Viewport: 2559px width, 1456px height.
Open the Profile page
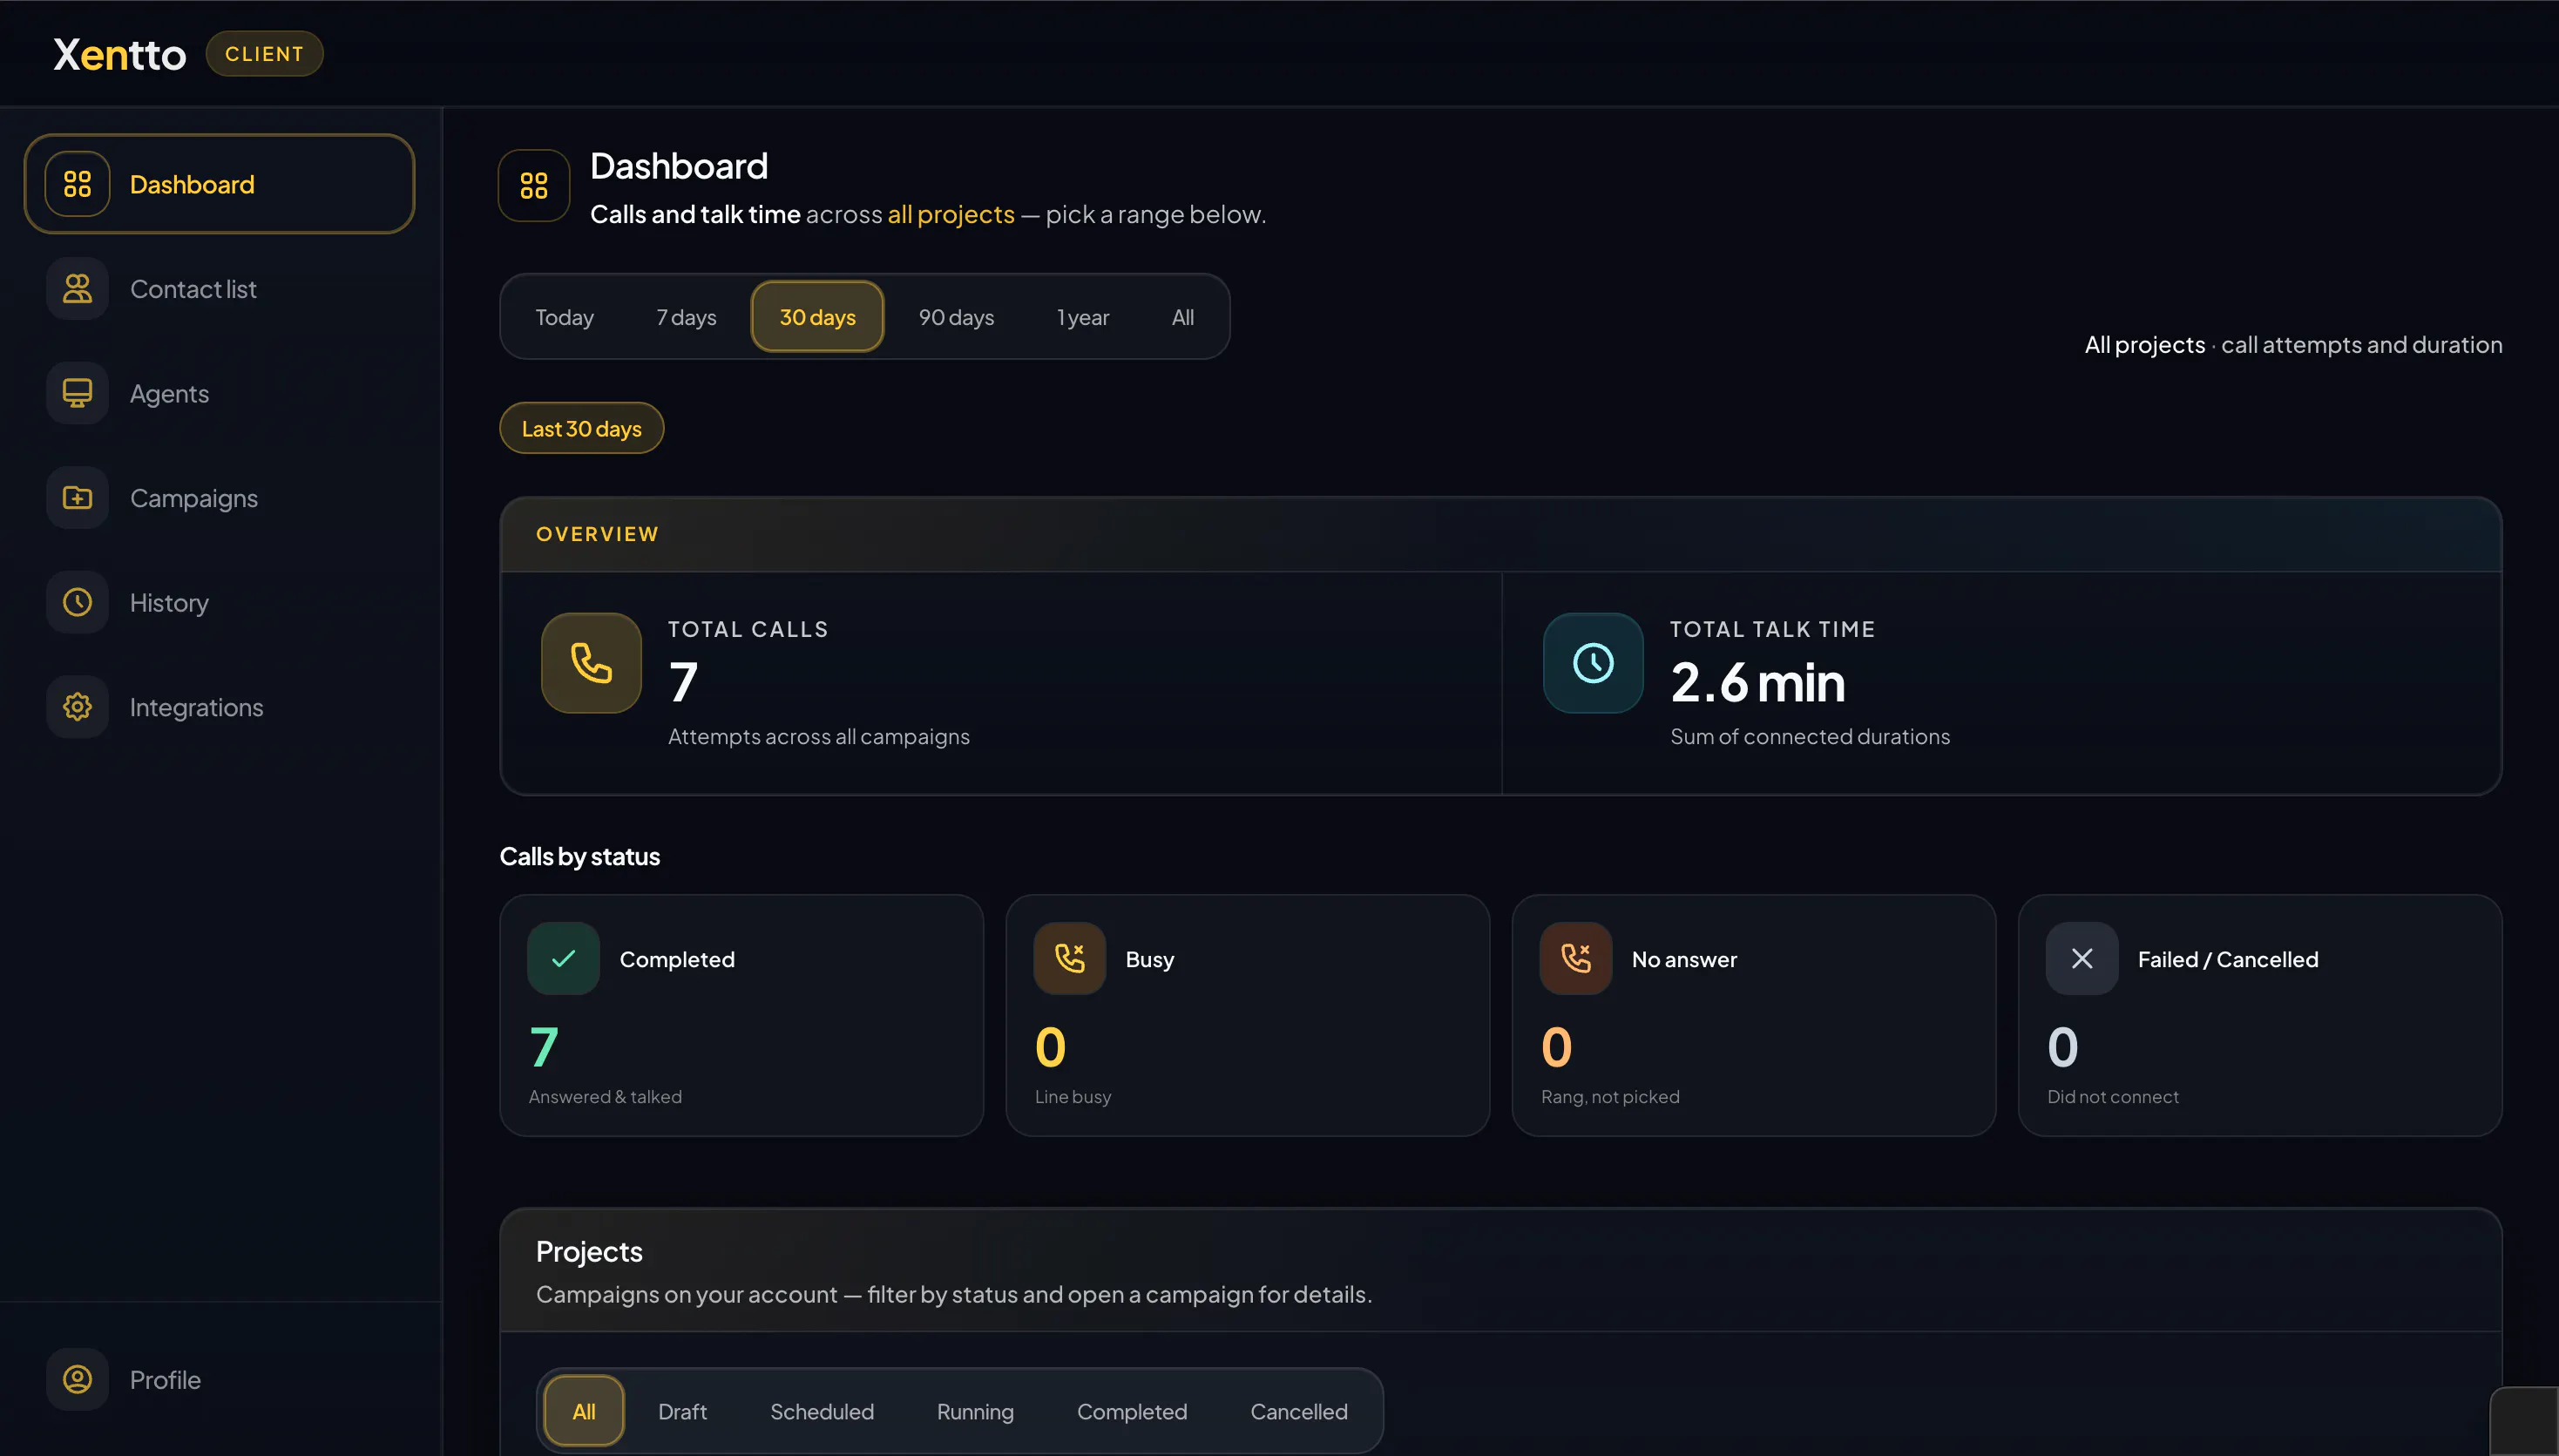pos(219,1380)
